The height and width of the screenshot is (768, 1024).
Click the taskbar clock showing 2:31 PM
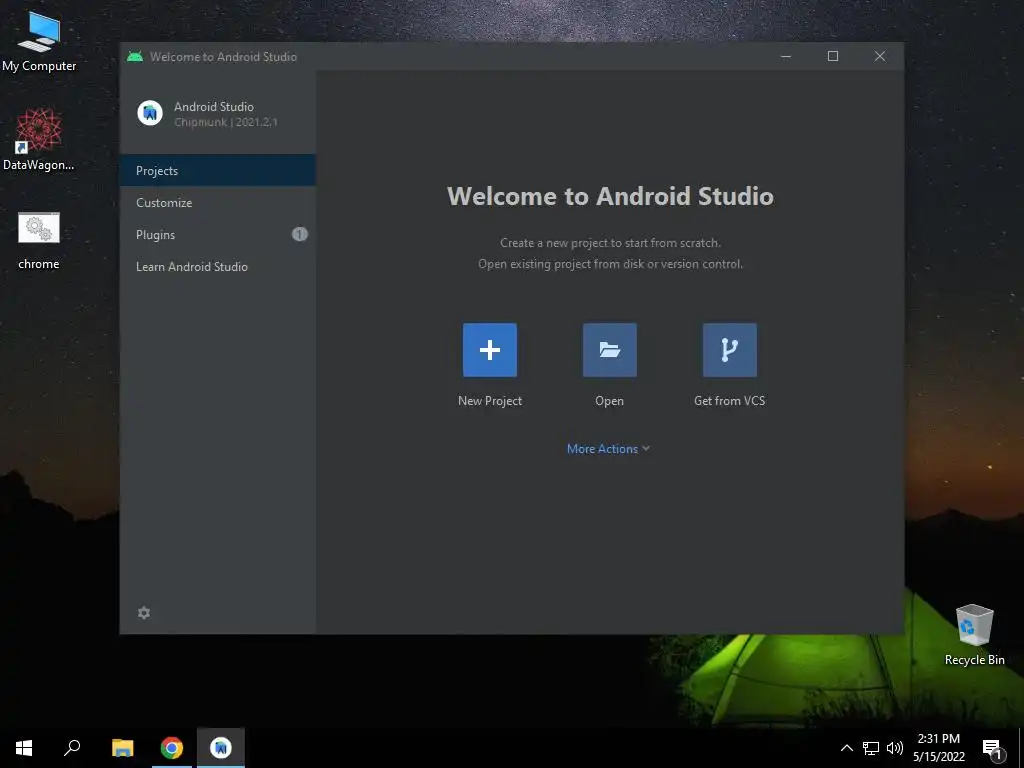(x=938, y=748)
